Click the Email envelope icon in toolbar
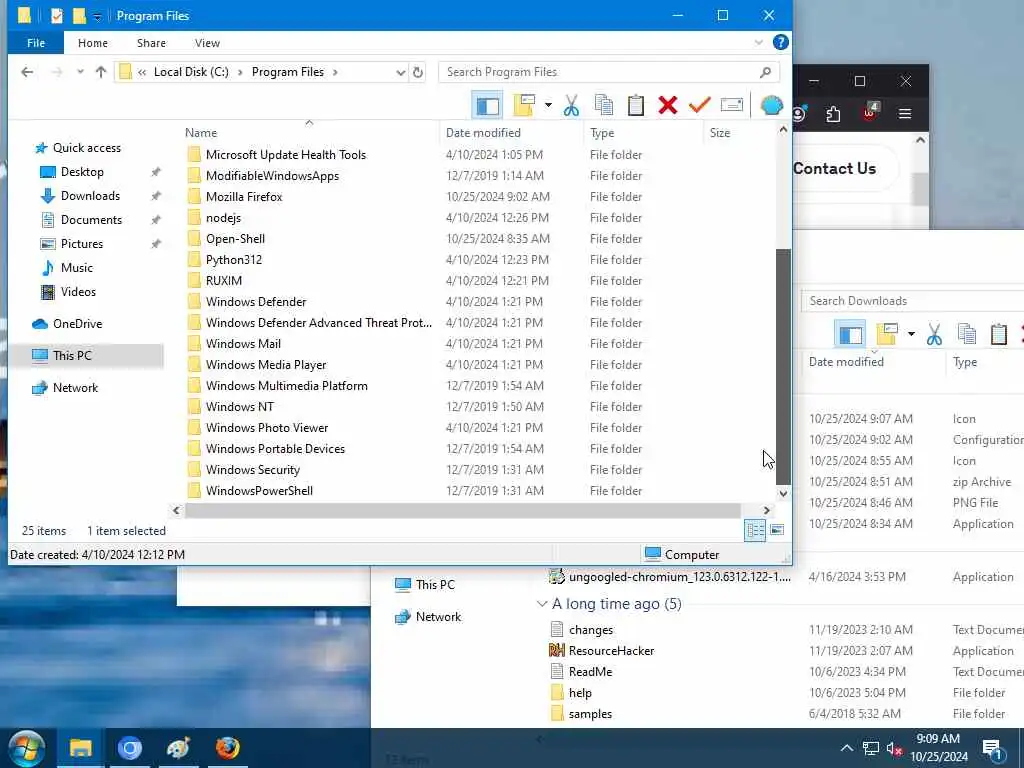Screen dimensions: 1024x768 731,105
